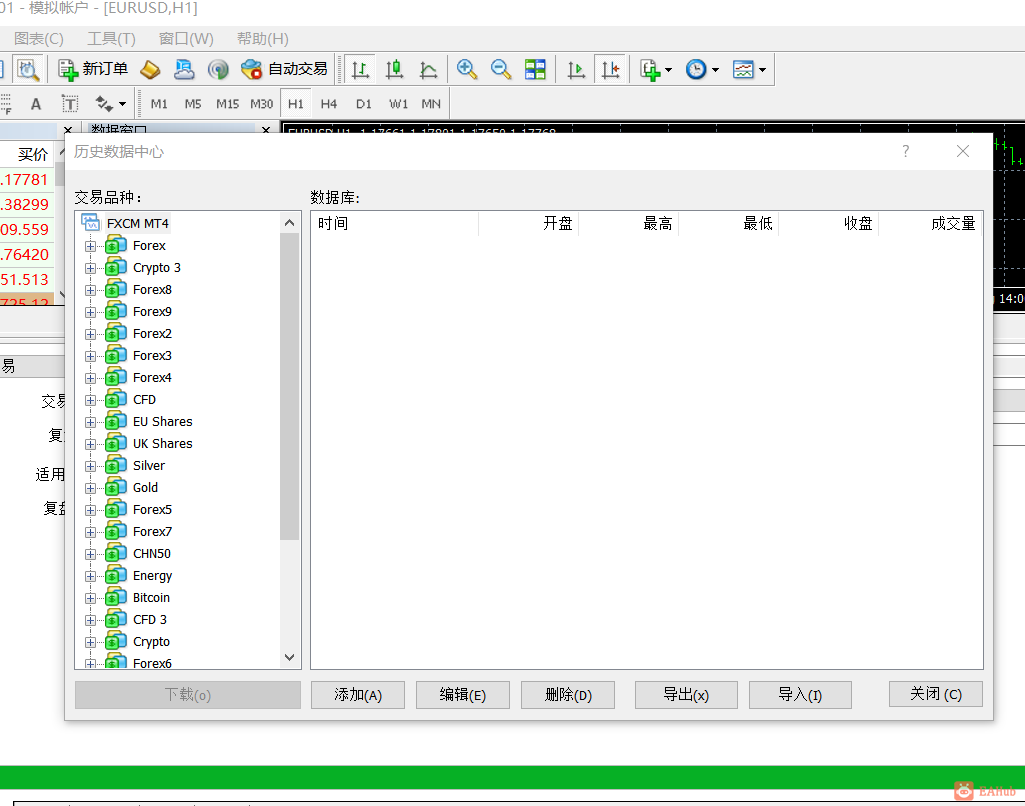The width and height of the screenshot is (1025, 806).
Task: Click the tile windows grid icon
Action: point(535,69)
